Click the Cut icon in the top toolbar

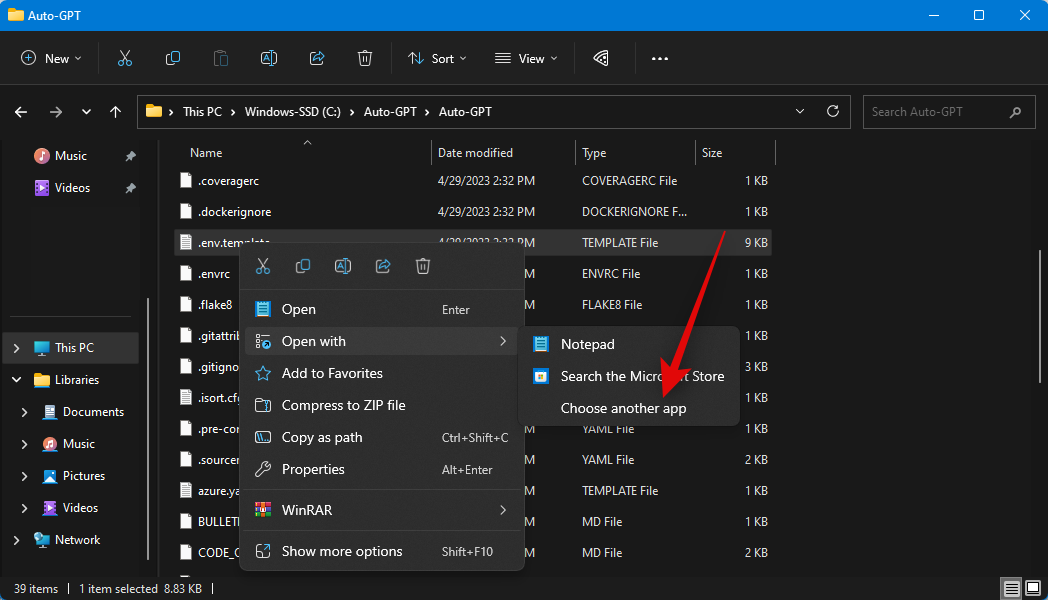point(125,58)
